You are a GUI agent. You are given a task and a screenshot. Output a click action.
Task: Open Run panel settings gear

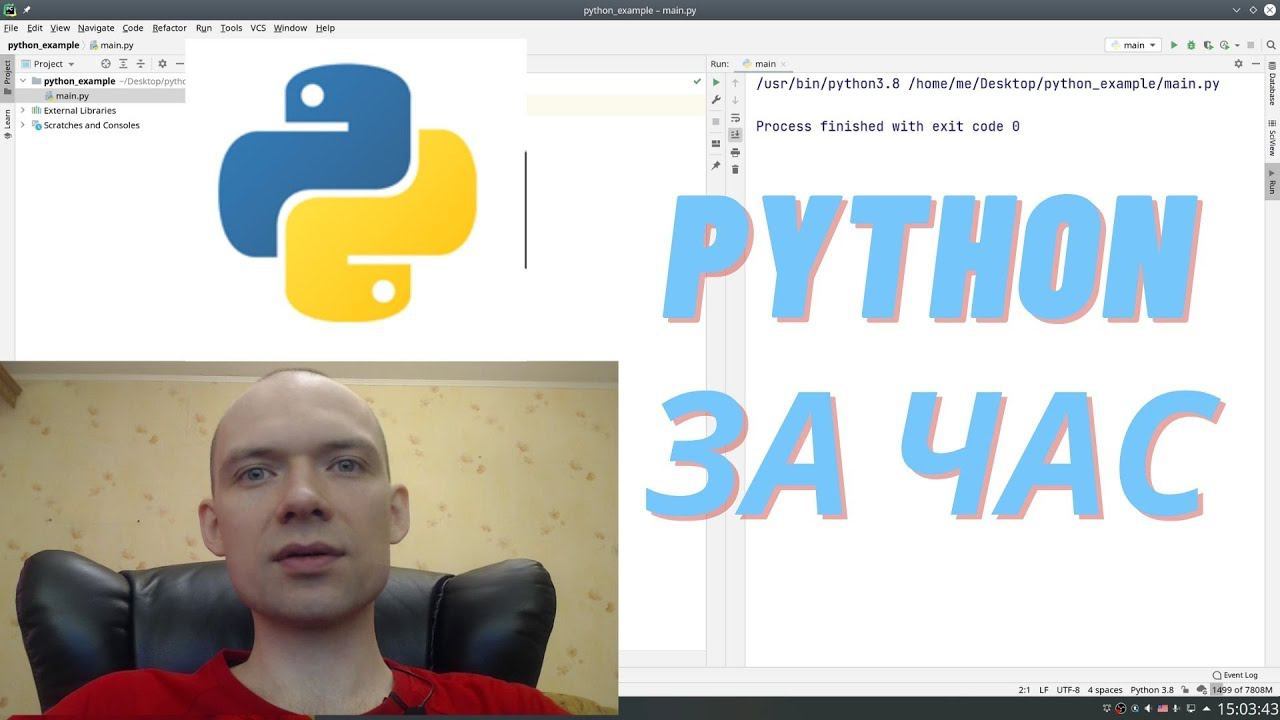1238,63
